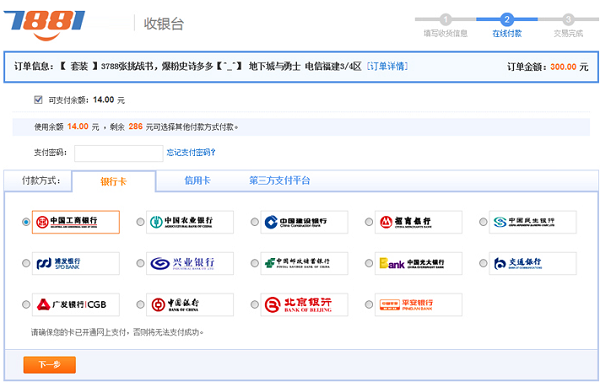
Task: Select radio button for 中国银行
Action: click(140, 305)
